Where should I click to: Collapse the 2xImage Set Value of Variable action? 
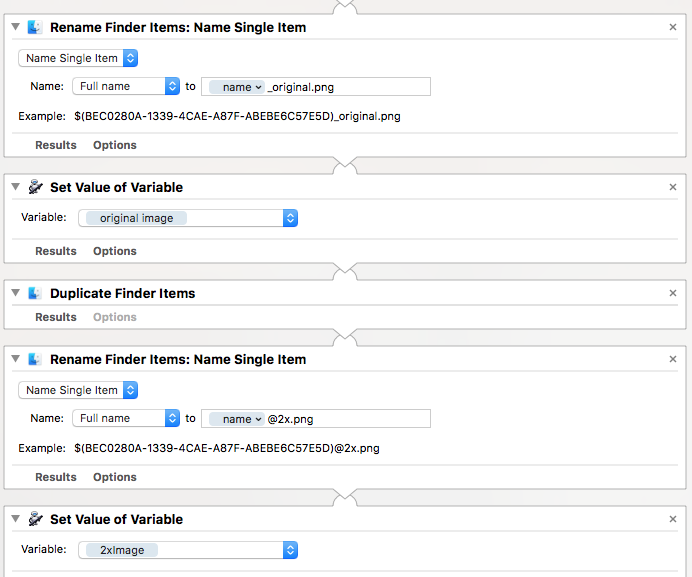[15, 519]
